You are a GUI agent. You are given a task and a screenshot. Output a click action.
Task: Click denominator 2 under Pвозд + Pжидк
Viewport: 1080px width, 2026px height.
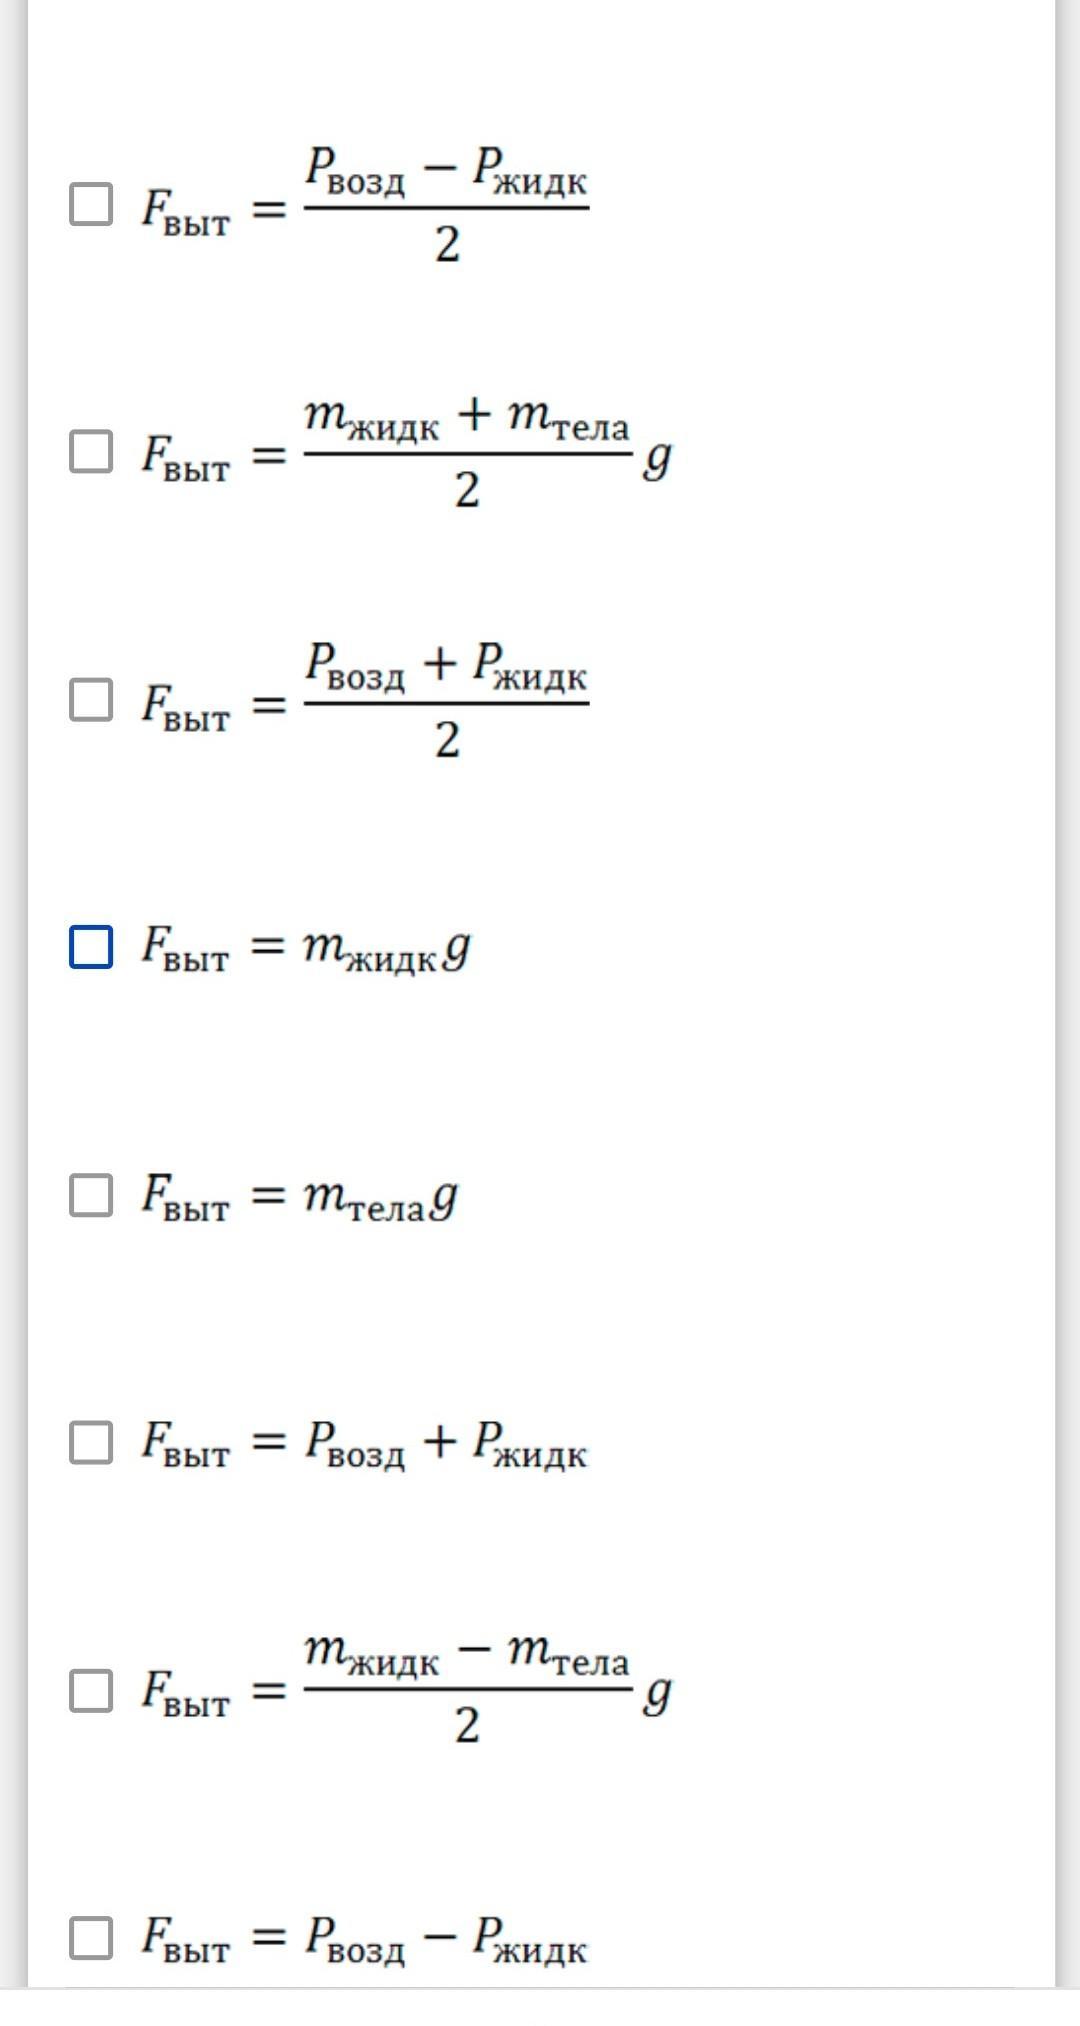447,740
